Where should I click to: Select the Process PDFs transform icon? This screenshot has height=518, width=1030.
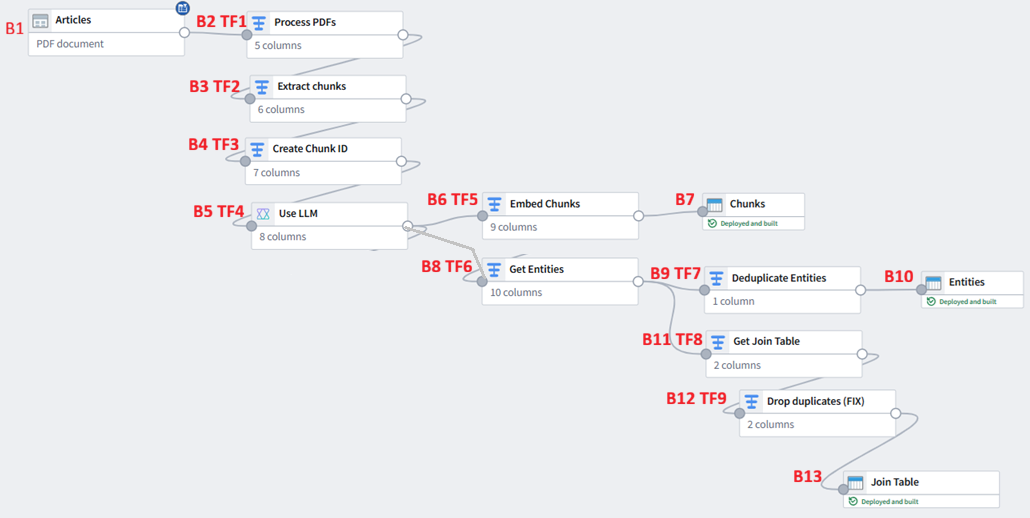coord(260,22)
